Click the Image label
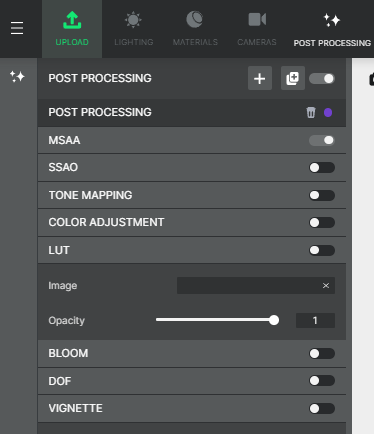374x434 pixels. click(63, 286)
